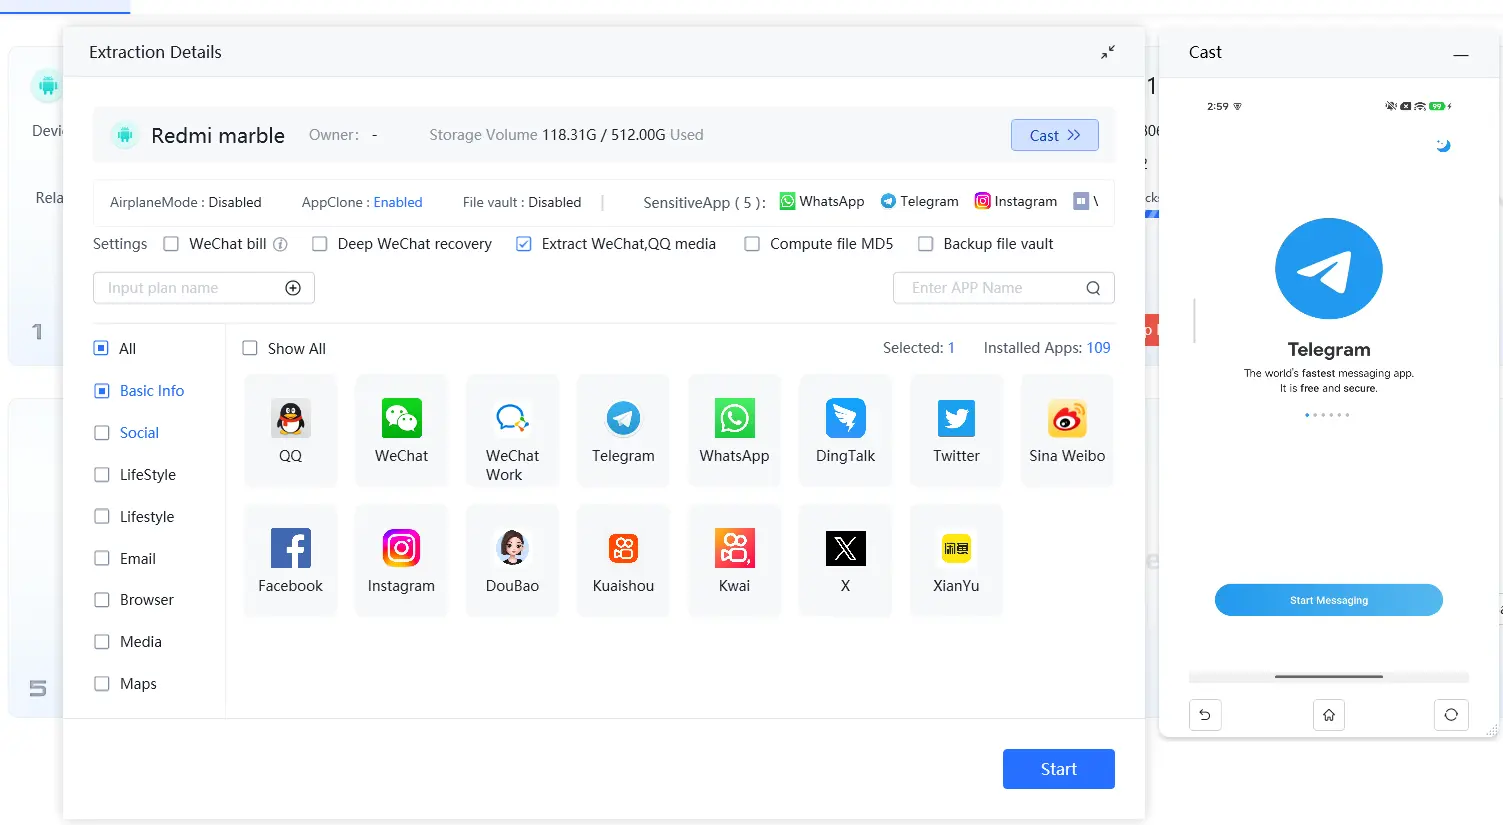The width and height of the screenshot is (1503, 825).
Task: Tick the Show All checkbox
Action: click(250, 348)
